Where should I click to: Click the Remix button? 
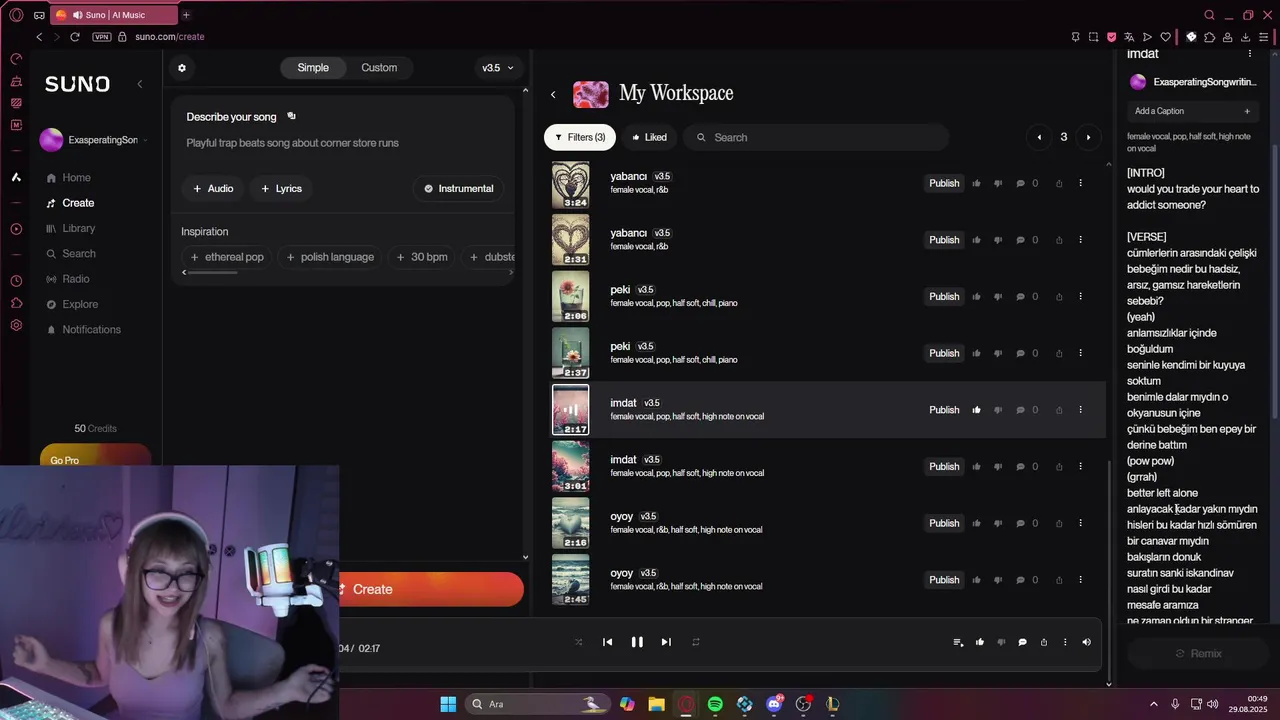click(x=1198, y=653)
